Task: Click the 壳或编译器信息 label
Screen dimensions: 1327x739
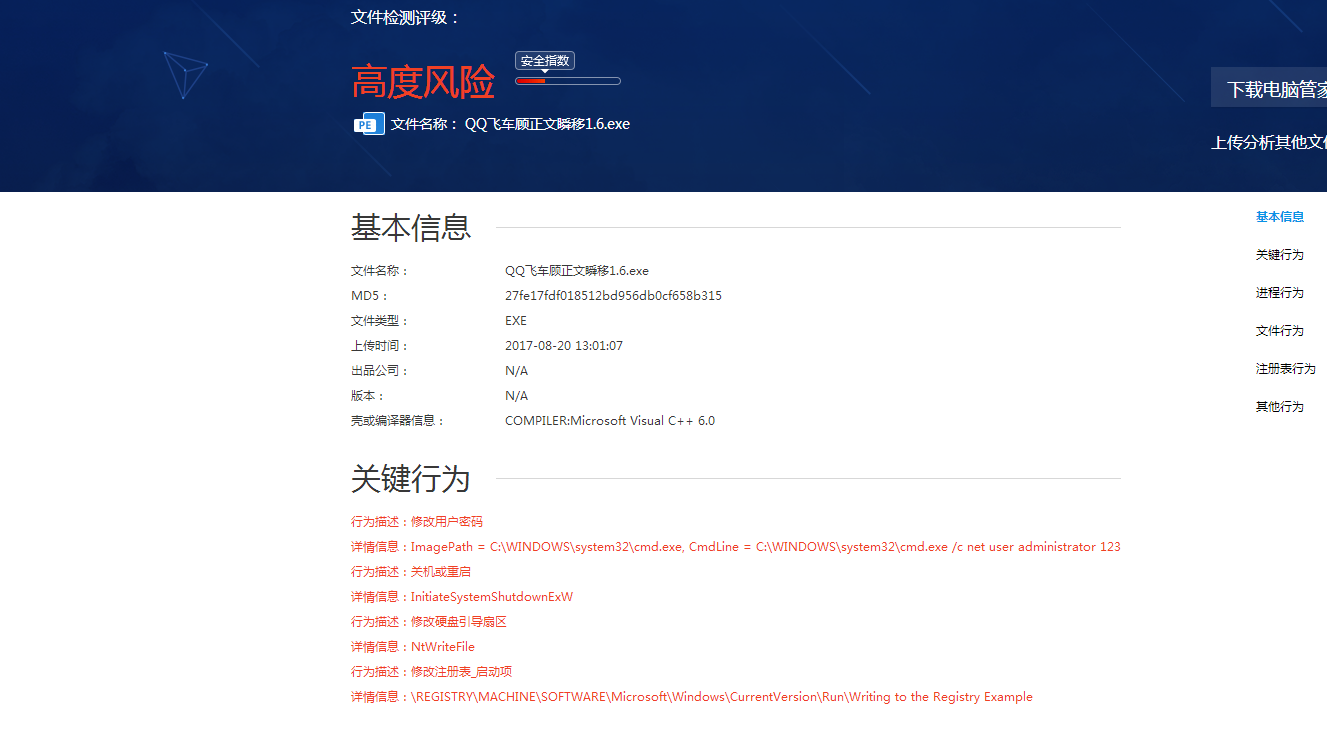Action: point(398,421)
